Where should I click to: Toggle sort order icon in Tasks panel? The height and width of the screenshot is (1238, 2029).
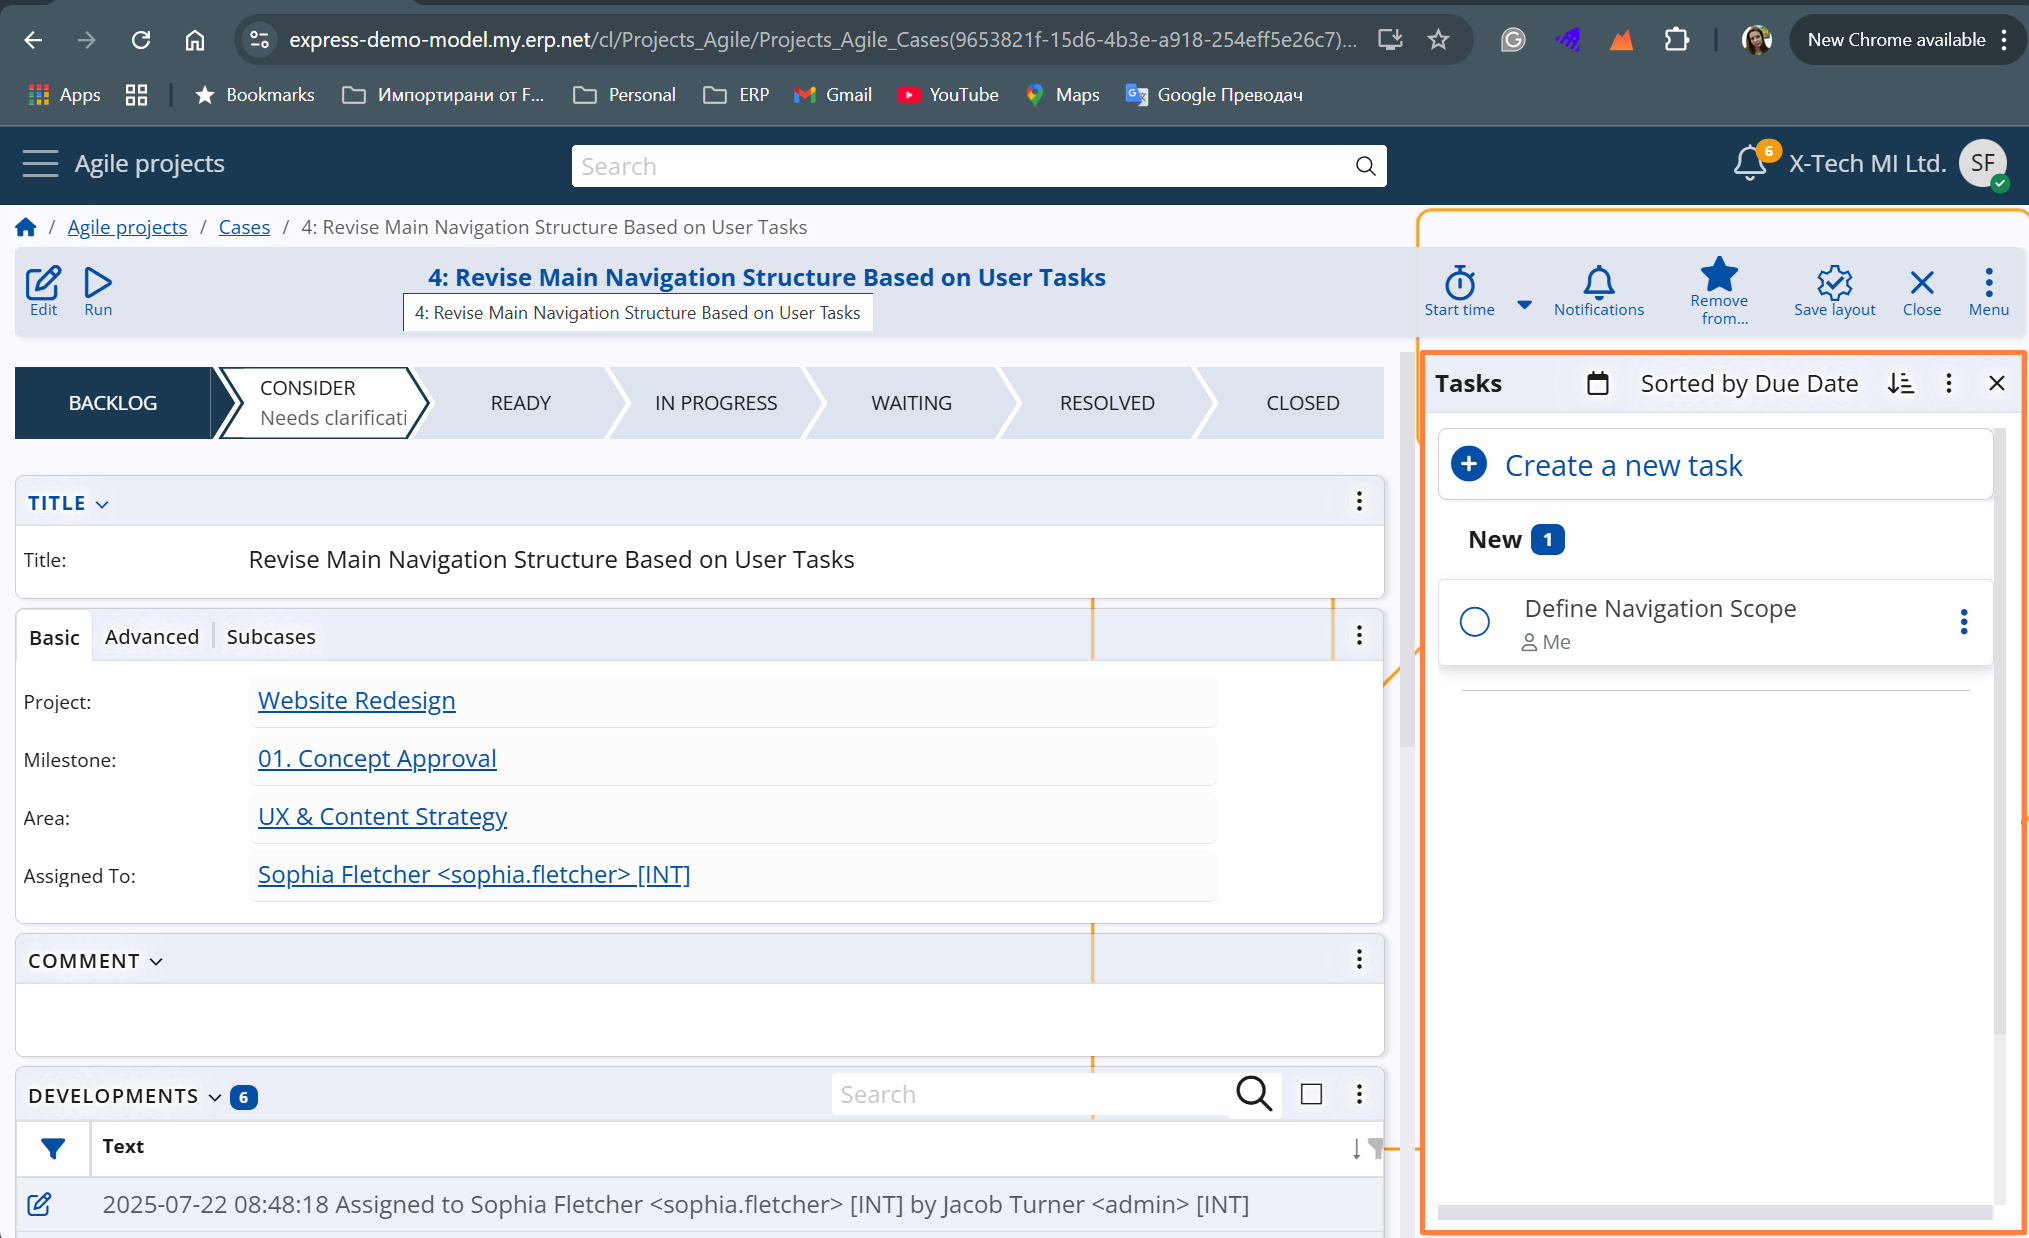[1900, 383]
